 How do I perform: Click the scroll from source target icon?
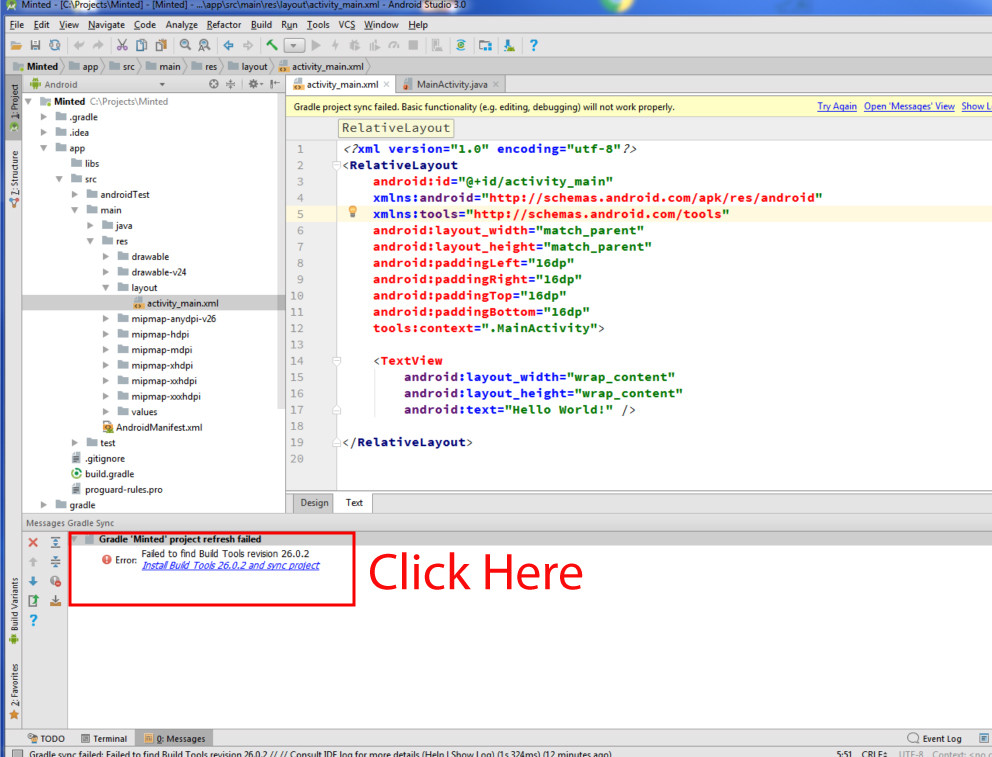(x=214, y=84)
